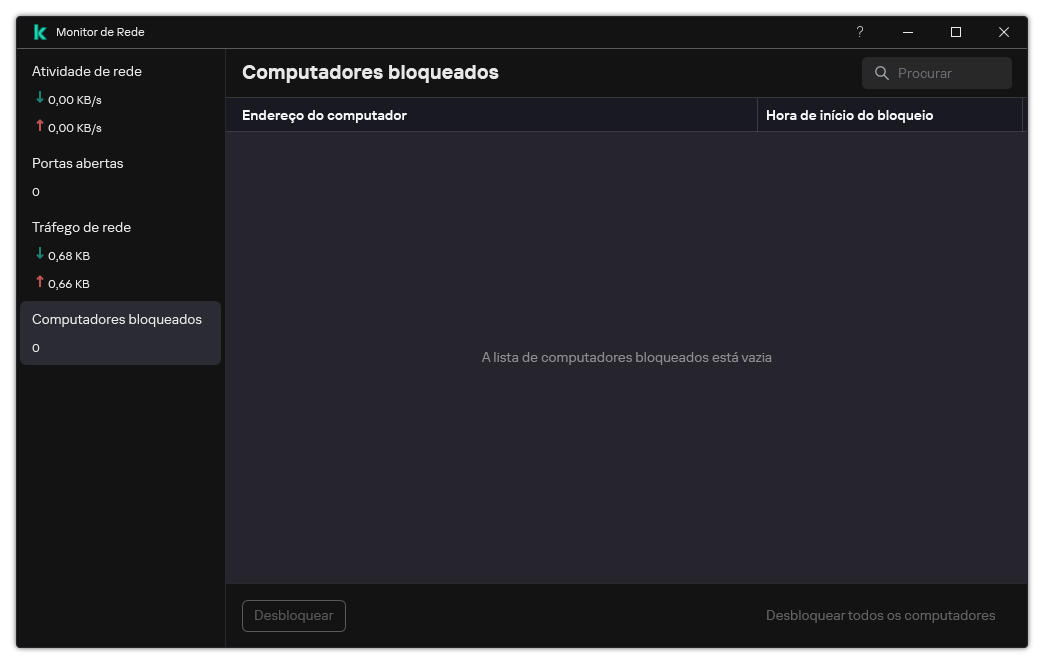Select Tráfego de rede in the sidebar
This screenshot has width=1044, height=664.
click(81, 227)
